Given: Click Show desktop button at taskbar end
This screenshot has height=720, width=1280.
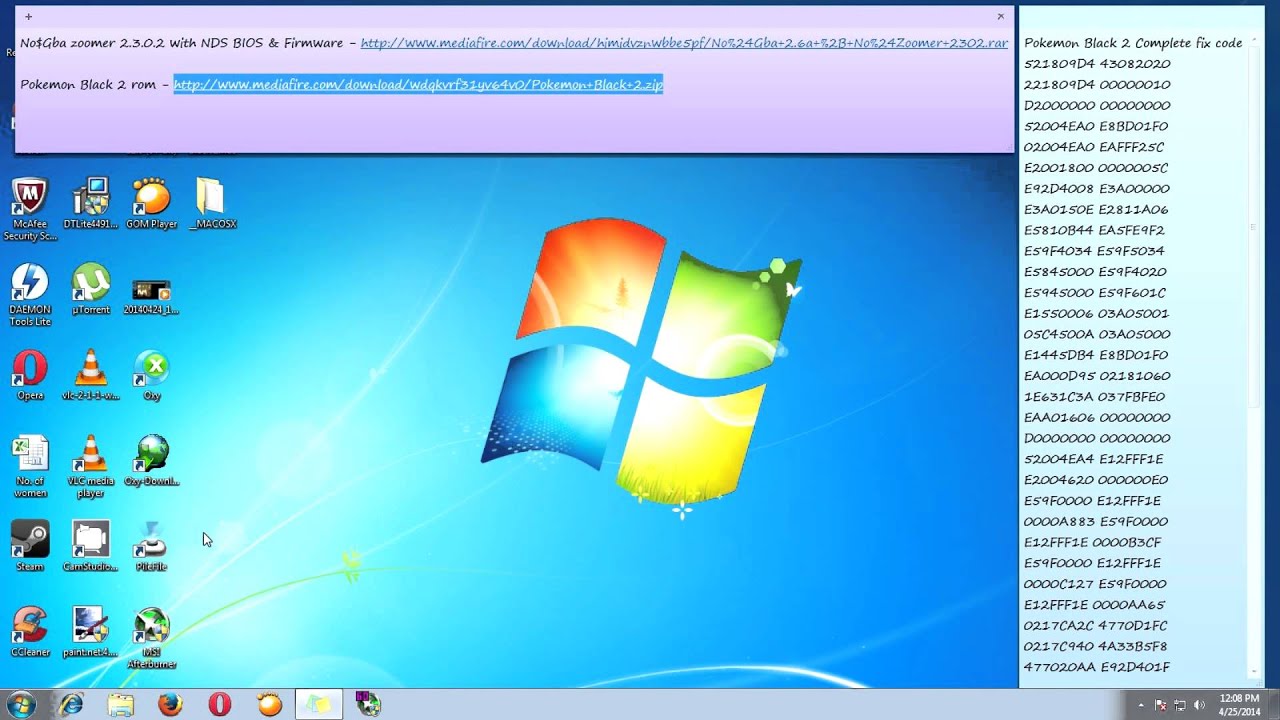Looking at the screenshot, I should [1274, 704].
